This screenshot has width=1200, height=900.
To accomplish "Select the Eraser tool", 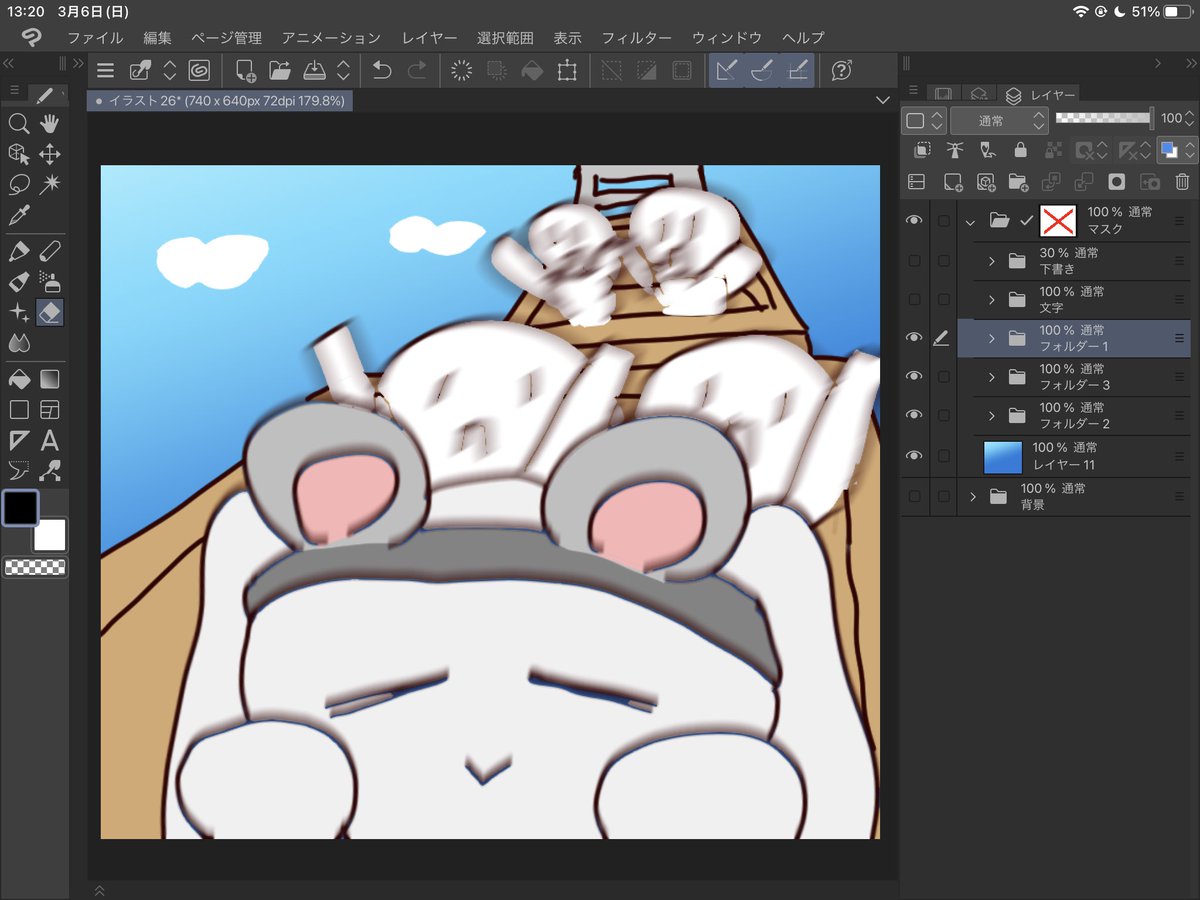I will click(x=49, y=312).
